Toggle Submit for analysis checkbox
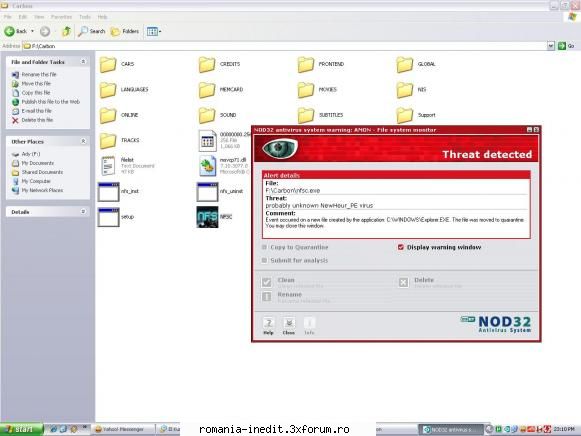The image size is (581, 436). tap(264, 260)
